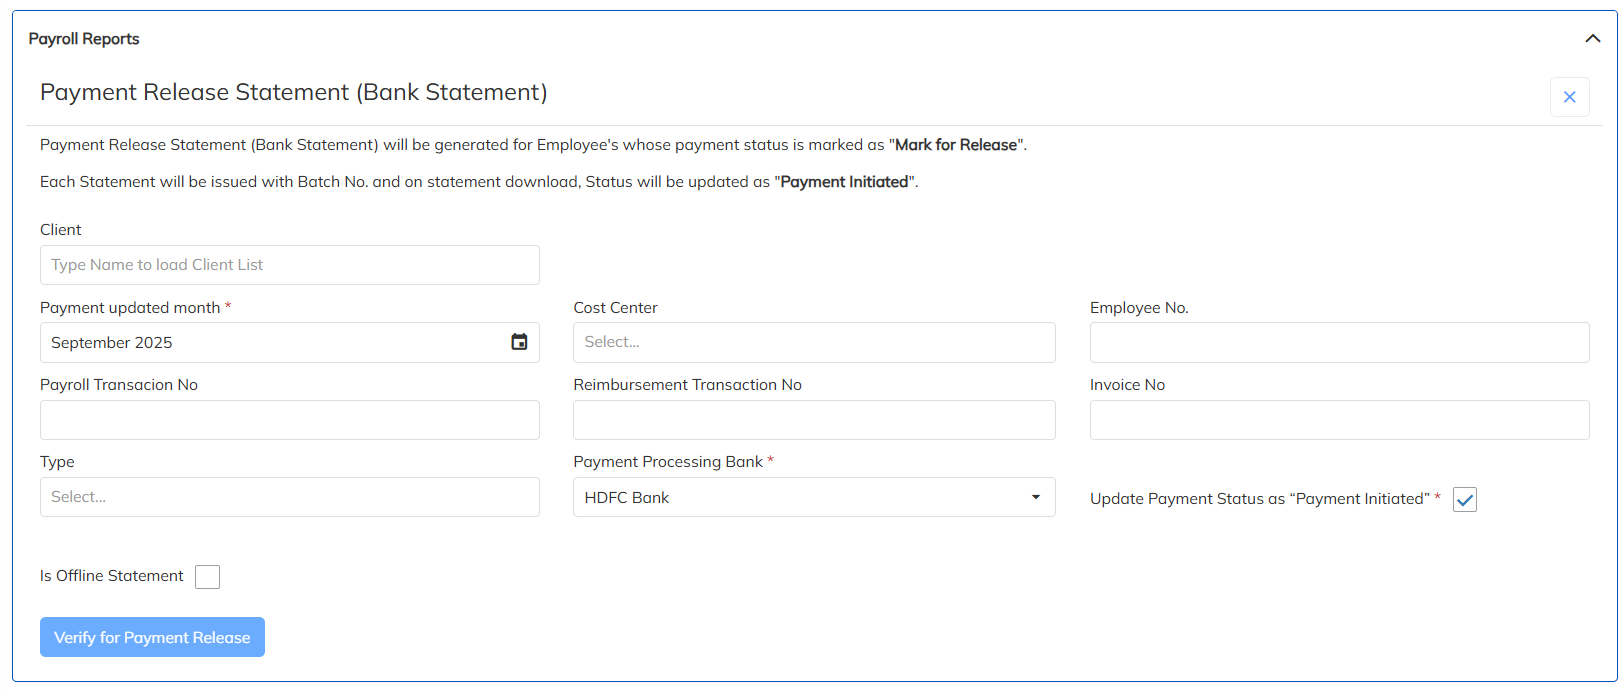Collapse the Payroll Reports section
The image size is (1622, 691).
[1592, 39]
